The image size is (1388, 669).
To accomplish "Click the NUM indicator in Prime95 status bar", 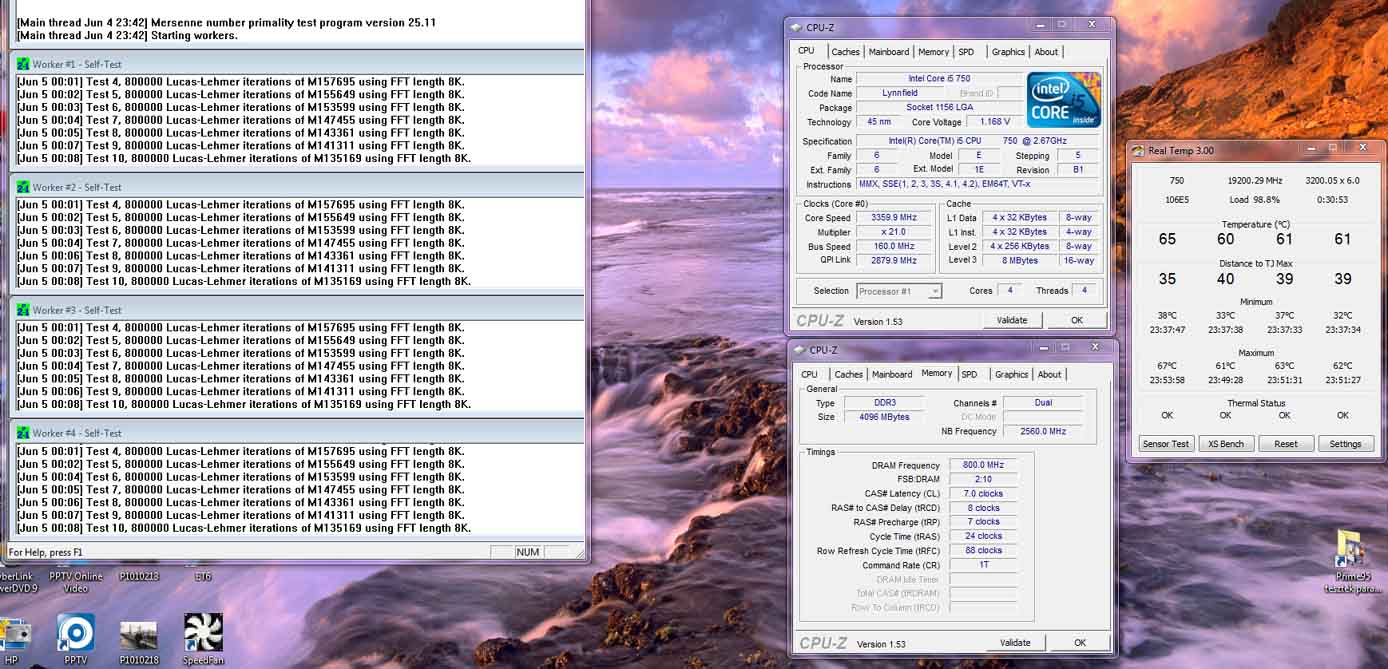I will click(527, 552).
